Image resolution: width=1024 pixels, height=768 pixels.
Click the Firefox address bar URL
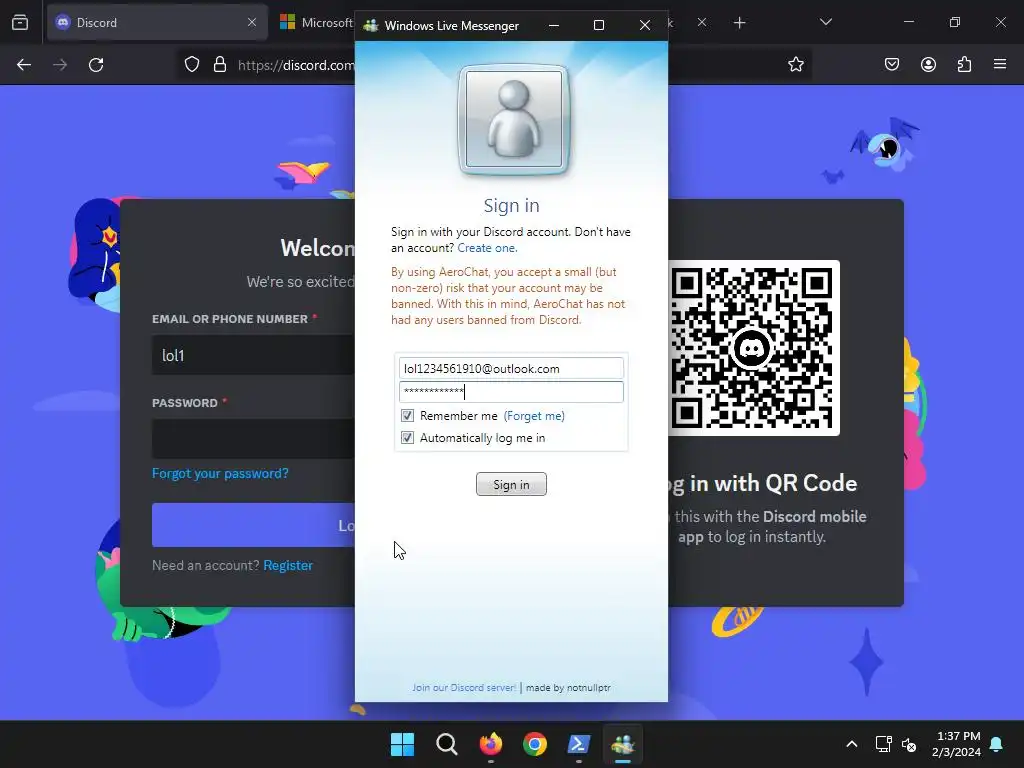point(296,65)
